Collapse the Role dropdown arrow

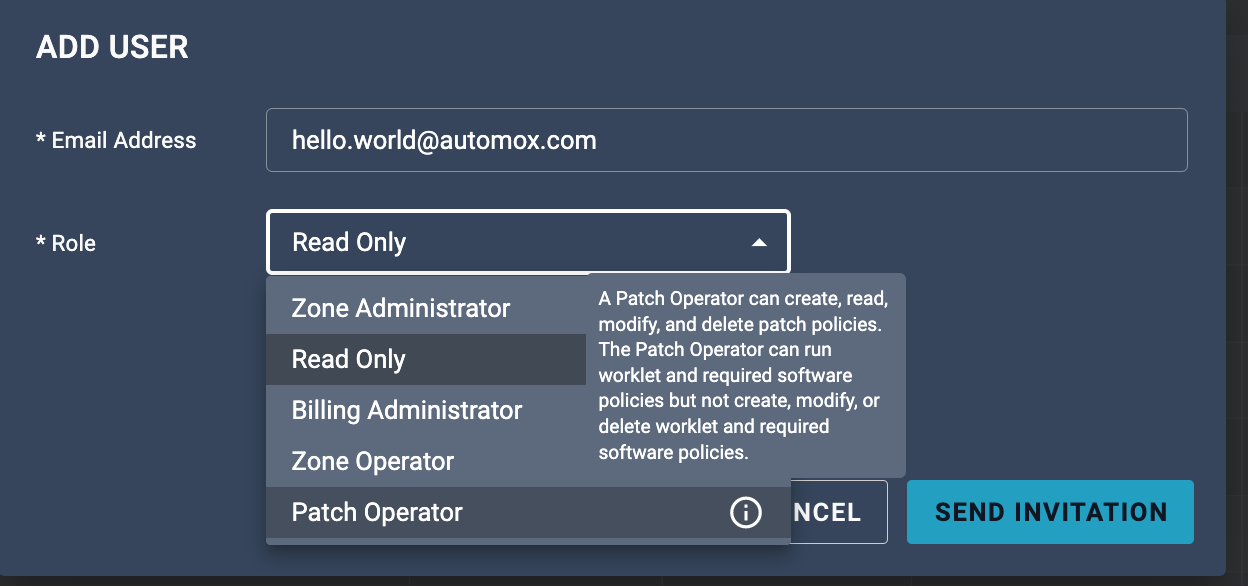(x=759, y=242)
